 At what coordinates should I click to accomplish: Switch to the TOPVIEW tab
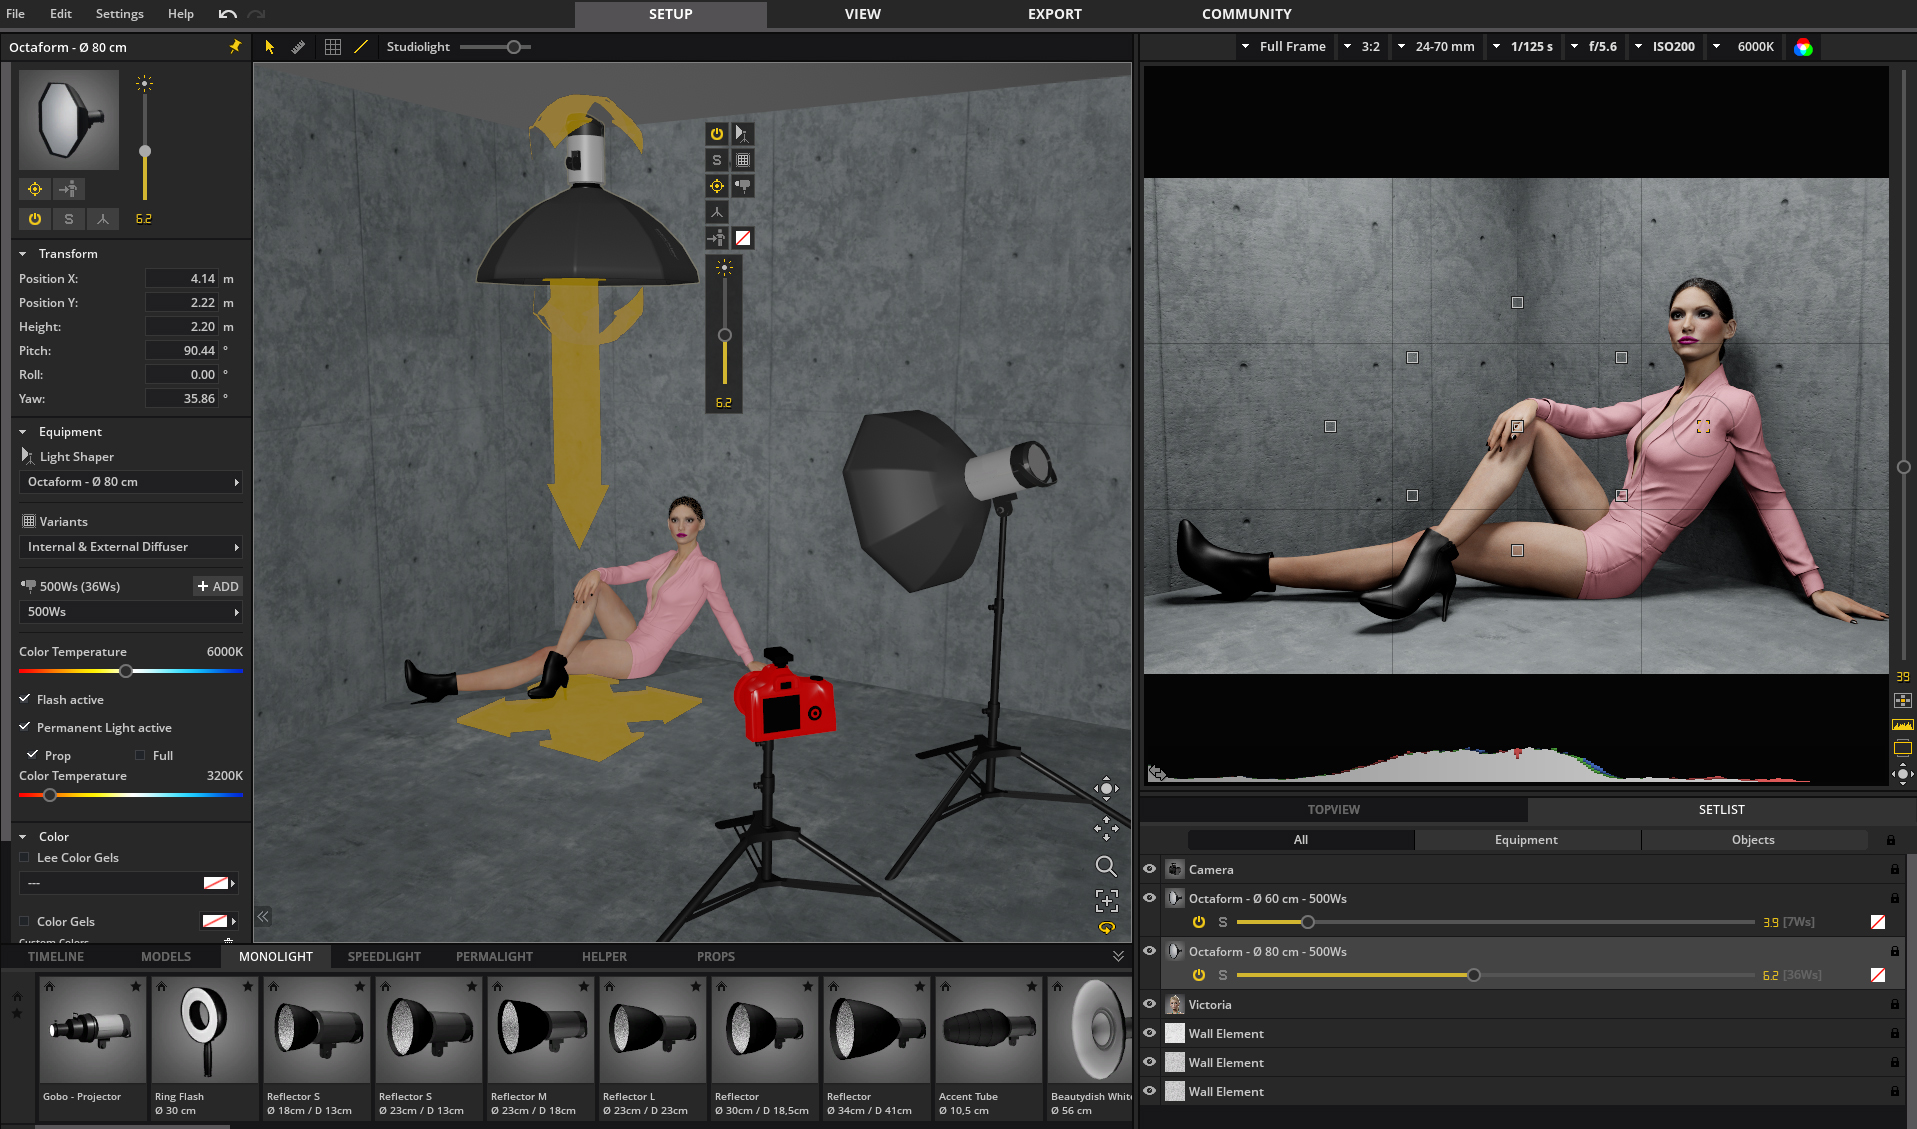(x=1334, y=810)
